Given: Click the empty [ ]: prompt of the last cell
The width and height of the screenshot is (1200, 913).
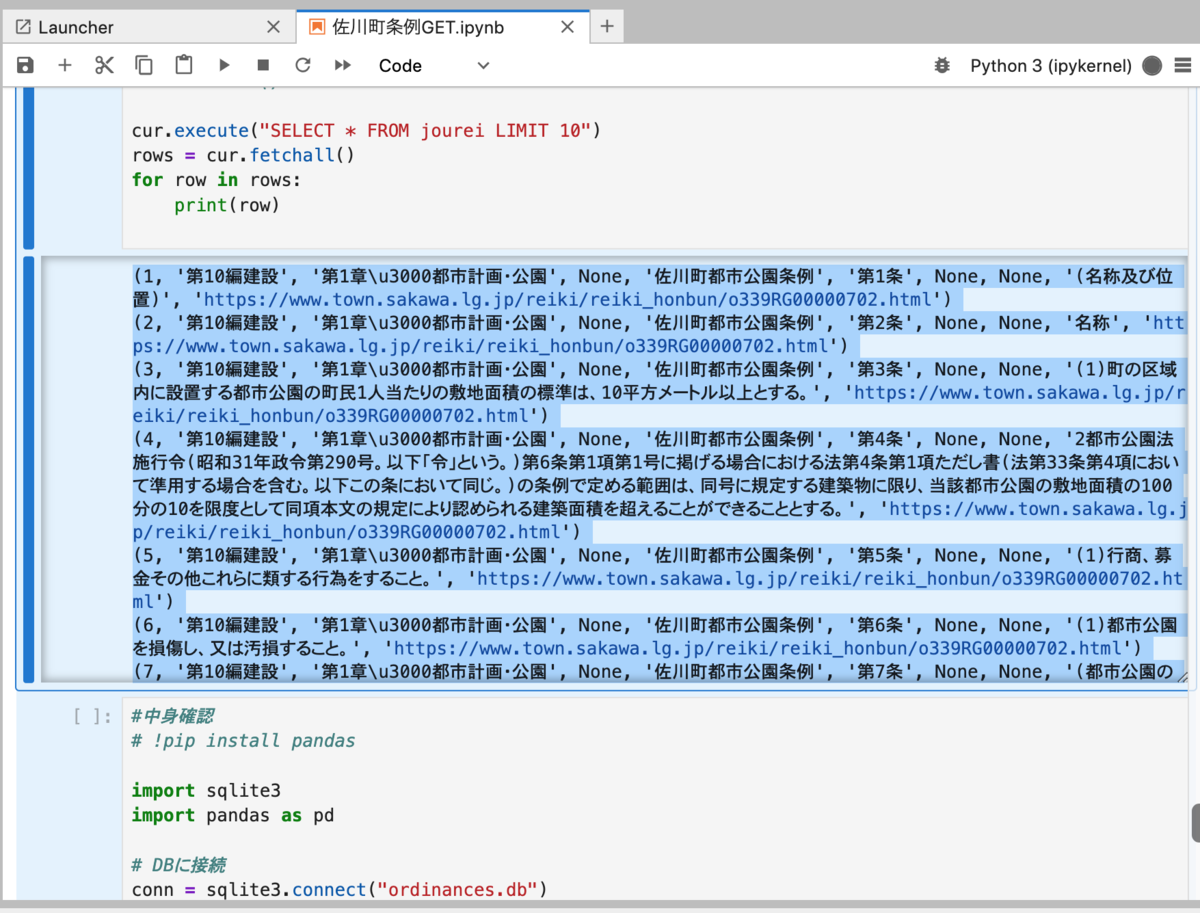Looking at the screenshot, I should [x=93, y=715].
